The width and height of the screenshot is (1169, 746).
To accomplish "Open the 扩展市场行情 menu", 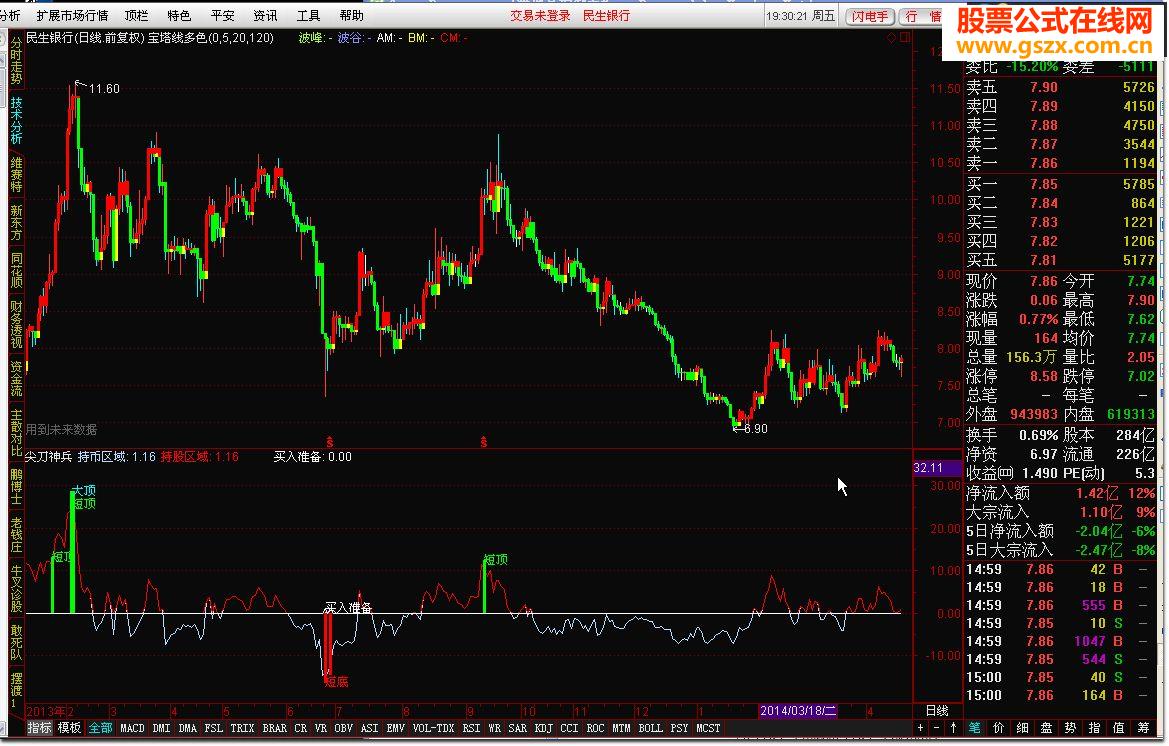I will coord(72,15).
